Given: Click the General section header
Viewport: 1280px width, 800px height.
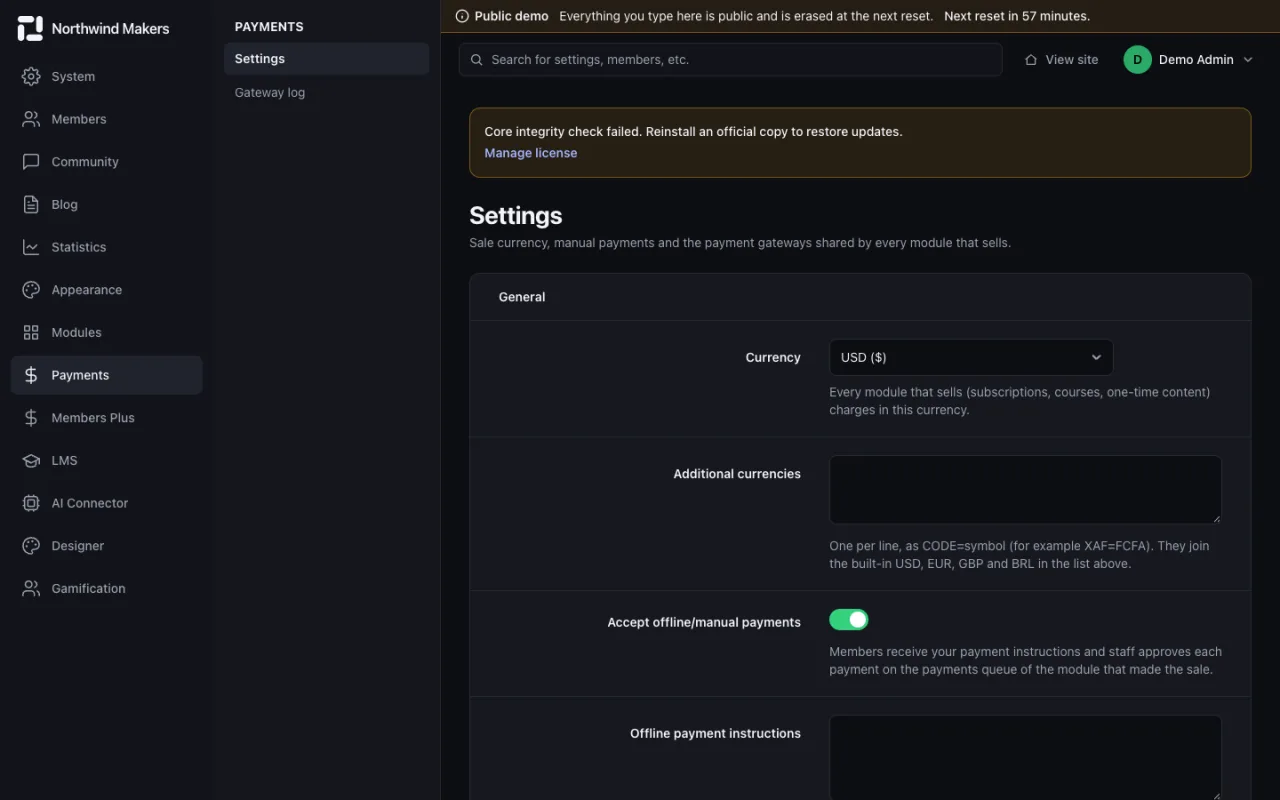Looking at the screenshot, I should [x=522, y=297].
